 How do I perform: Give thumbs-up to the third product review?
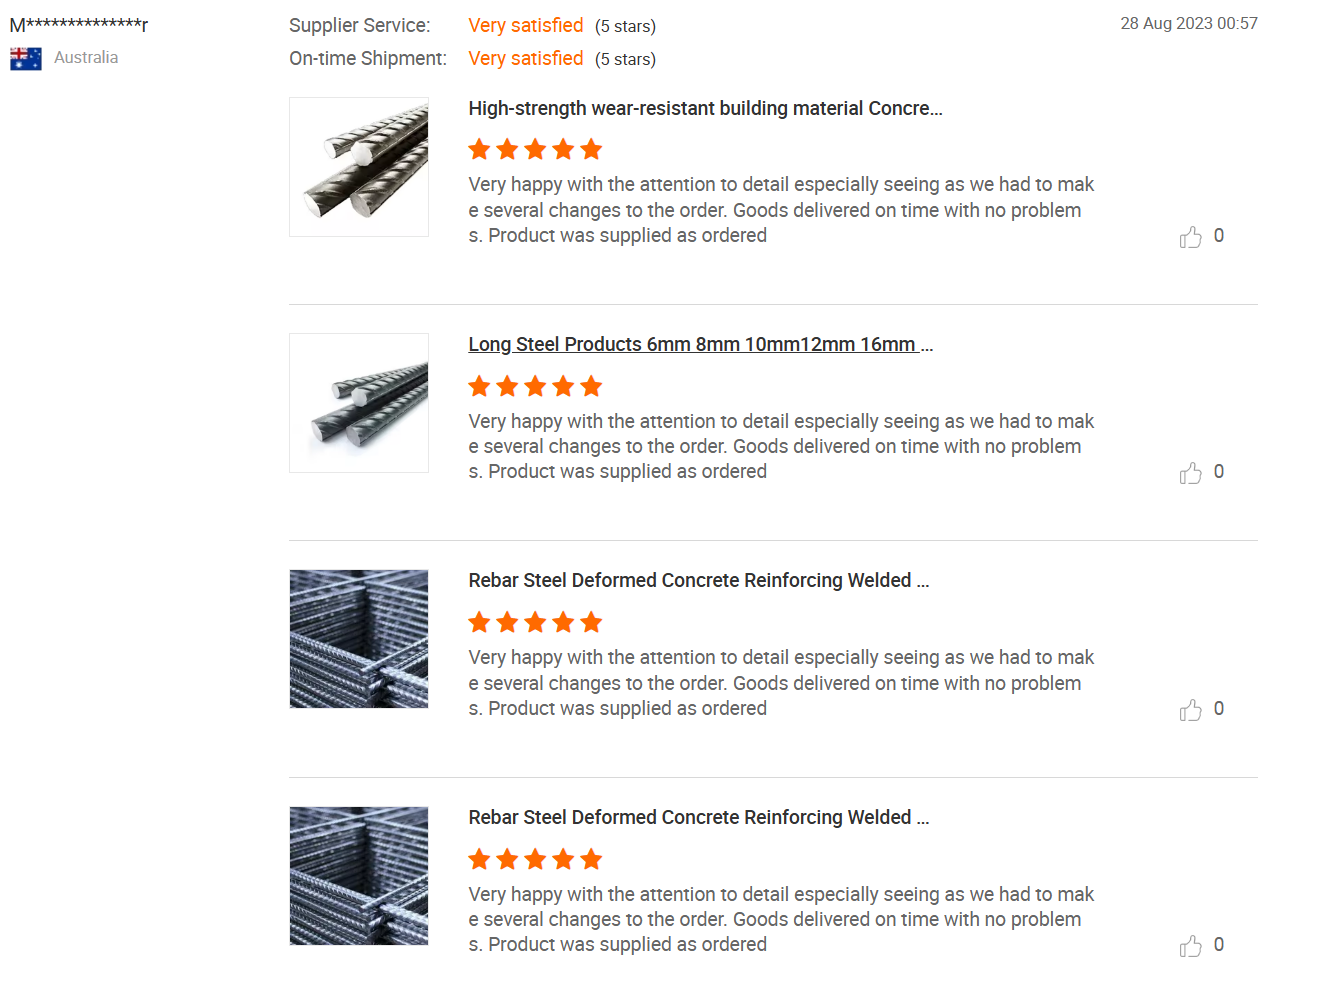click(1190, 710)
